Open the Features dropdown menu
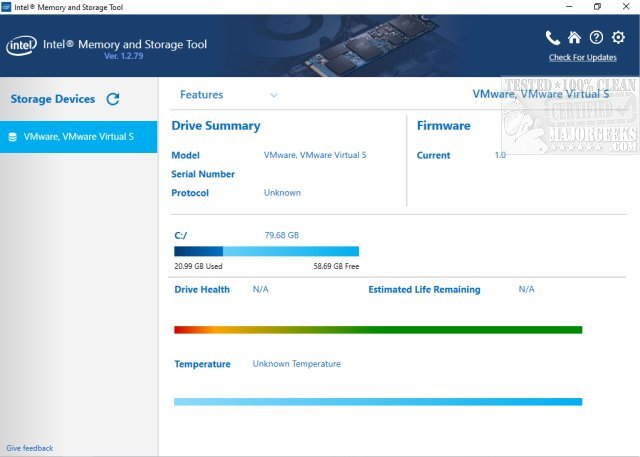 [x=202, y=95]
